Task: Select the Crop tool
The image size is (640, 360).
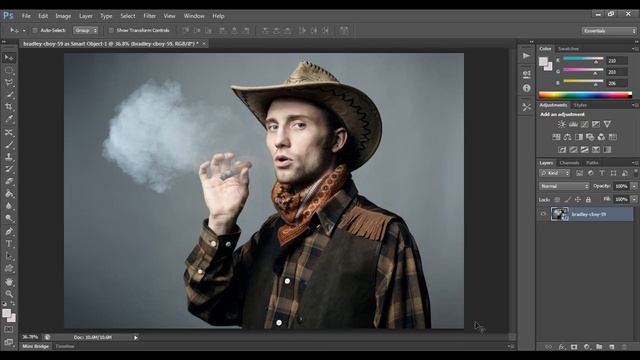Action: pos(9,107)
